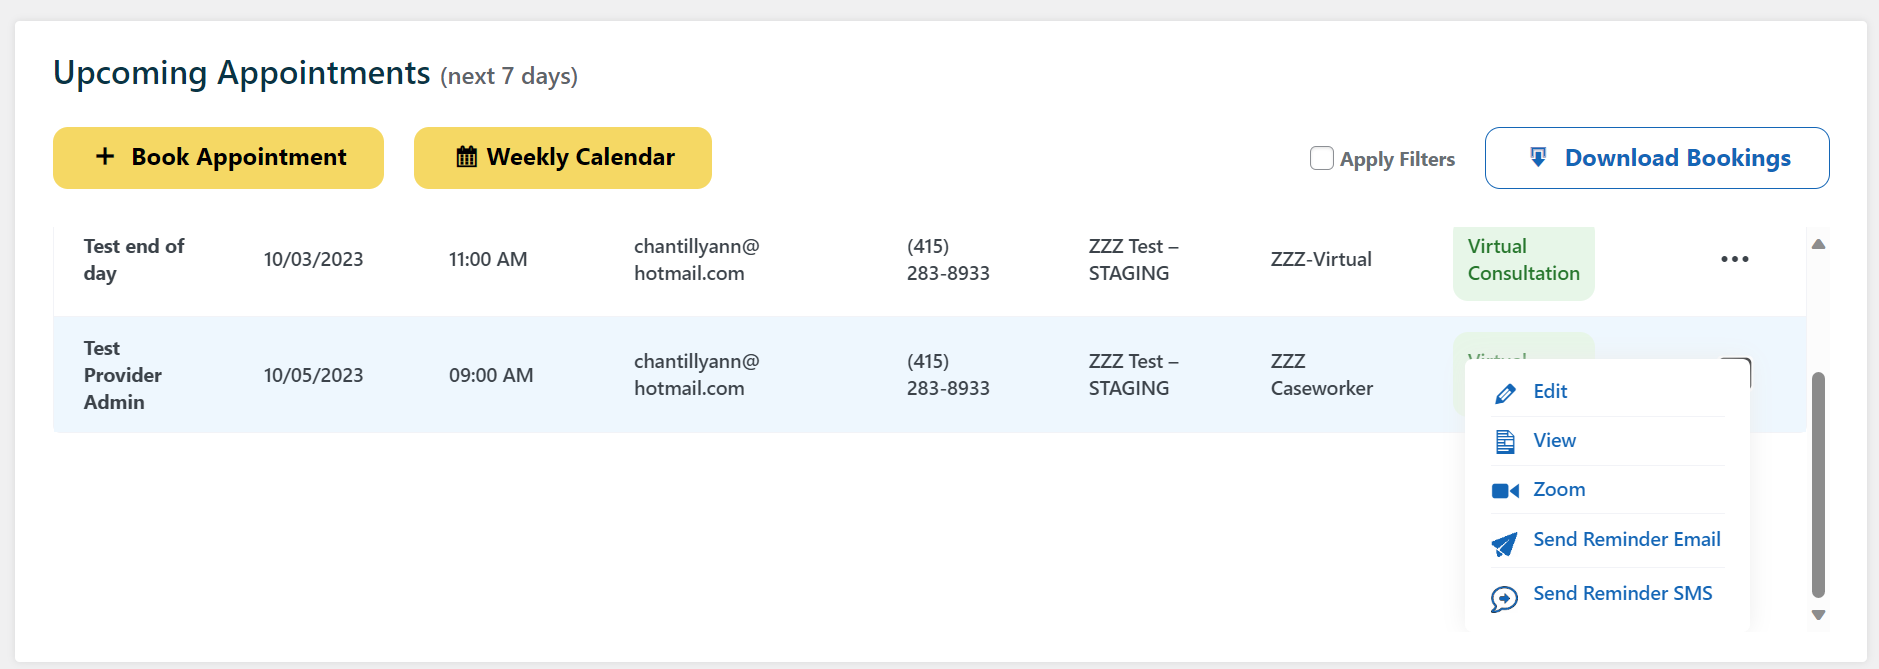Click the plus icon on Book Appointment
Viewport: 1879px width, 669px height.
point(105,157)
